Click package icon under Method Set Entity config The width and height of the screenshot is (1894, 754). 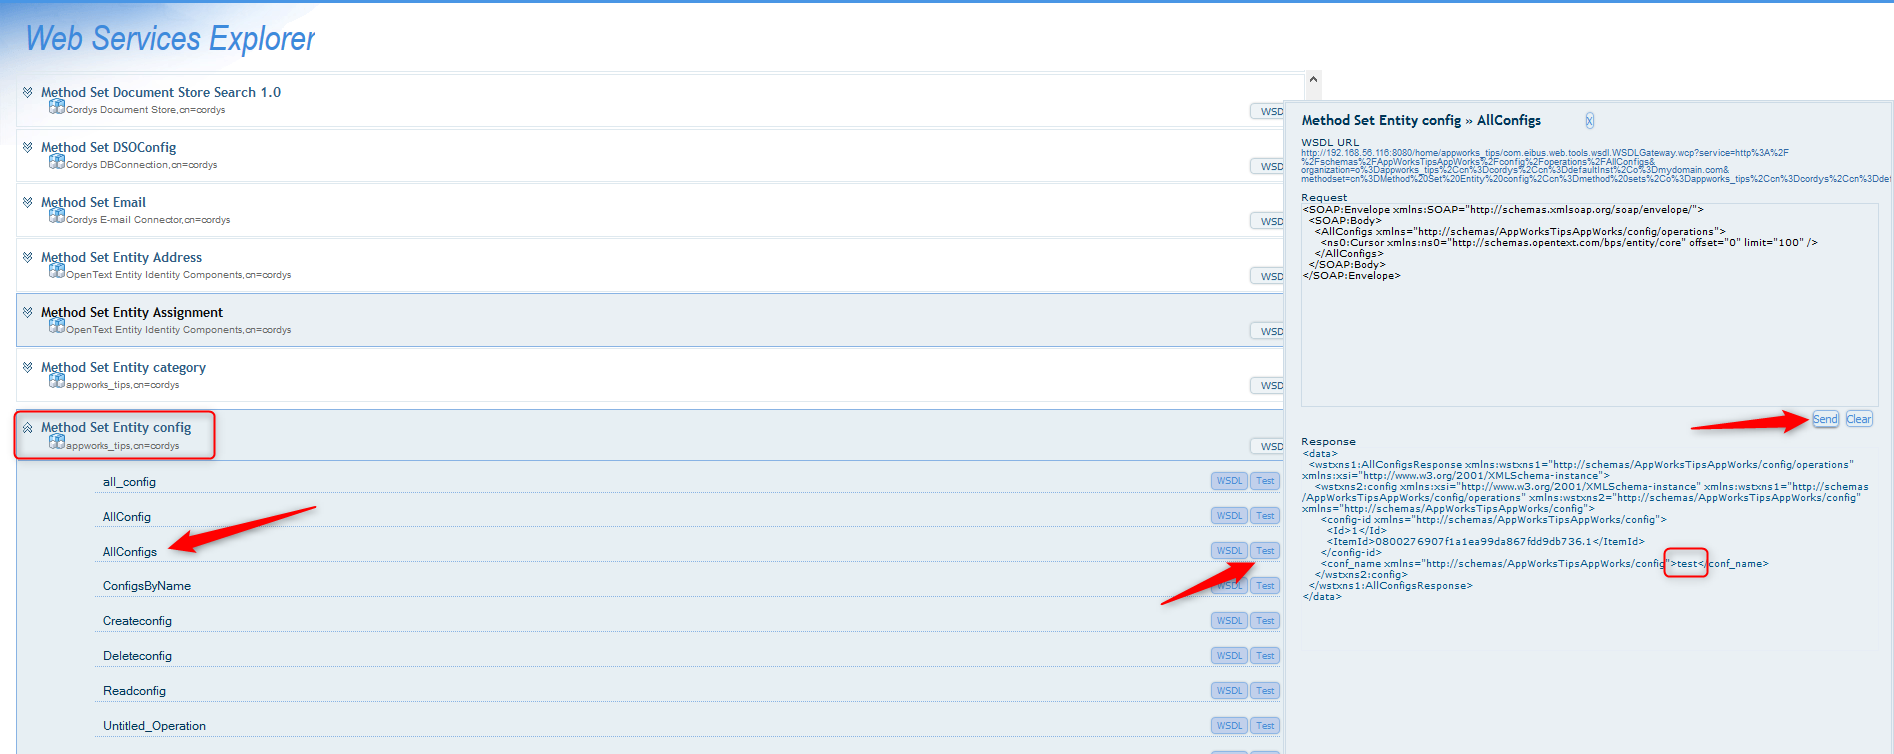pyautogui.click(x=57, y=443)
